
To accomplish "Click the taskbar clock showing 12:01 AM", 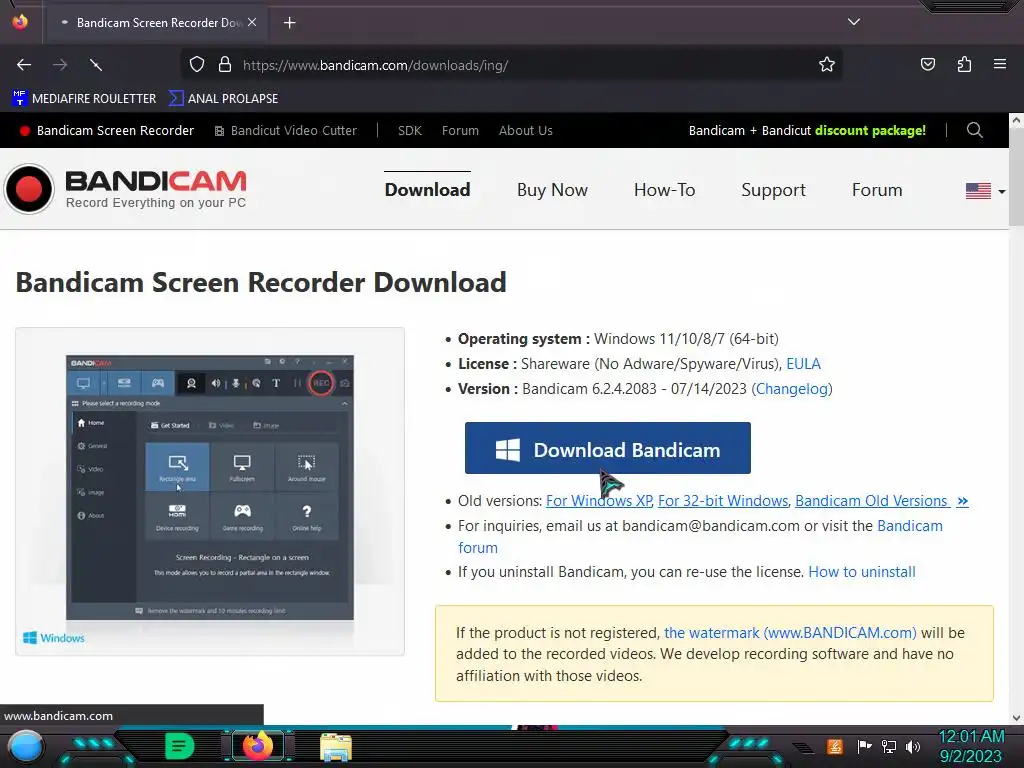I will pos(971,746).
